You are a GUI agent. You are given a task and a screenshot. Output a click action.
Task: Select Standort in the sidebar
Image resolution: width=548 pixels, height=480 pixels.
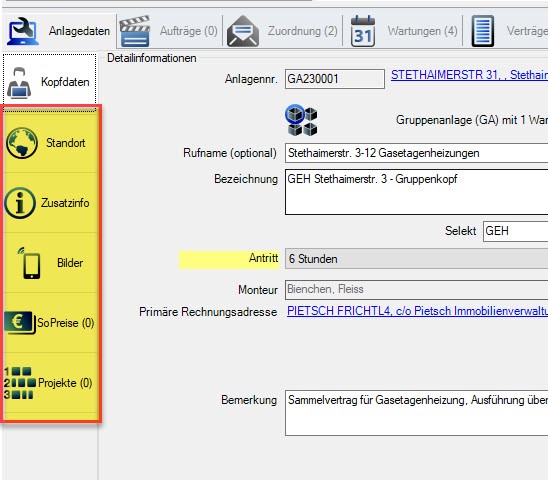pos(50,143)
